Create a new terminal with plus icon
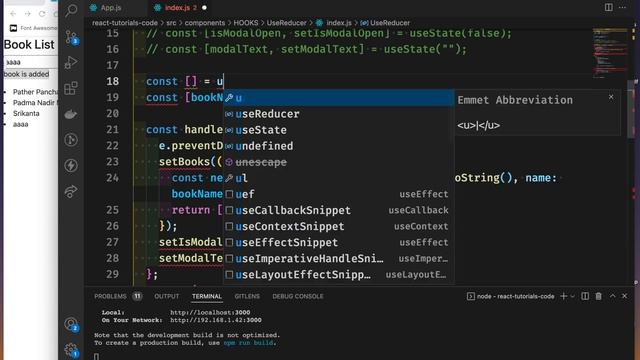Viewport: 640px width, 360px height. pos(564,296)
